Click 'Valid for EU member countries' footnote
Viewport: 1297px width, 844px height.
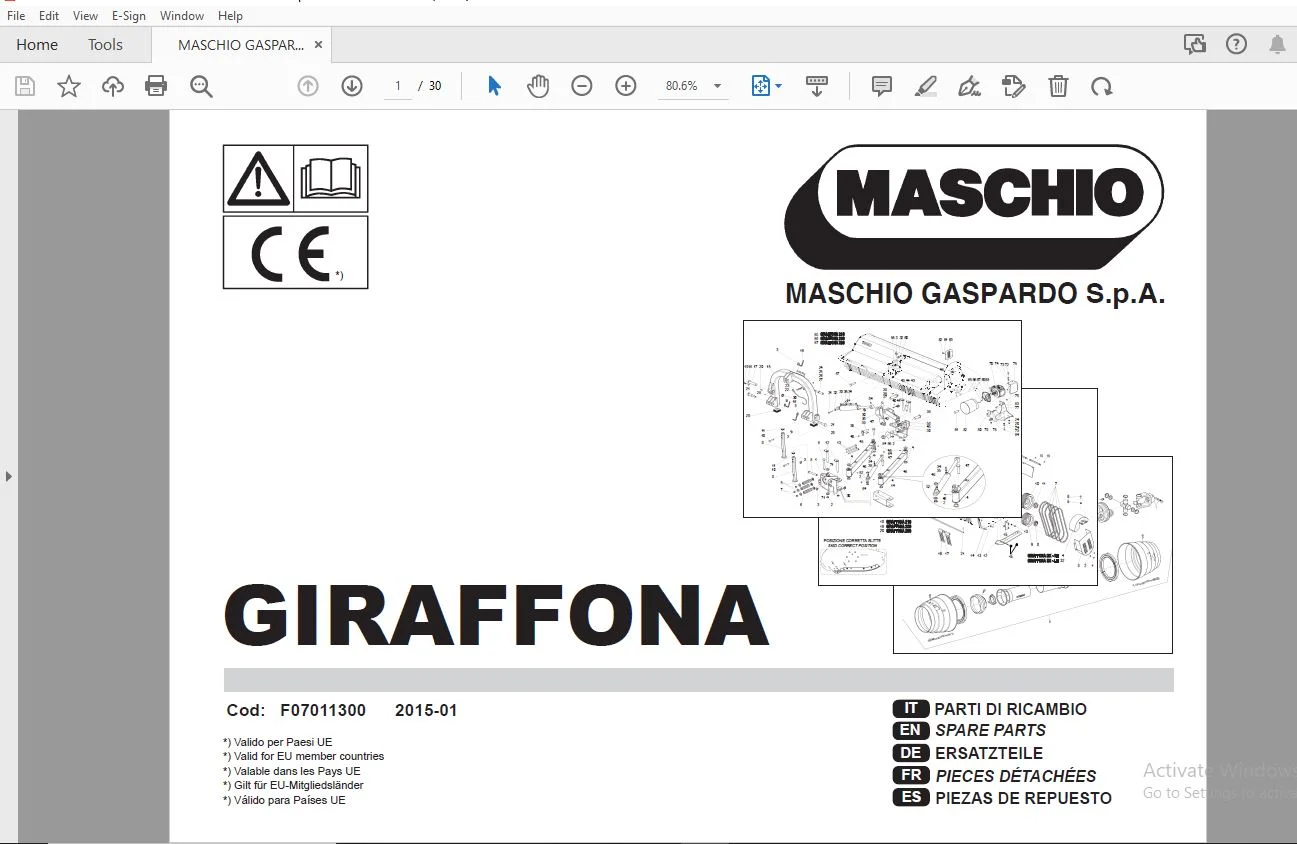tap(303, 757)
